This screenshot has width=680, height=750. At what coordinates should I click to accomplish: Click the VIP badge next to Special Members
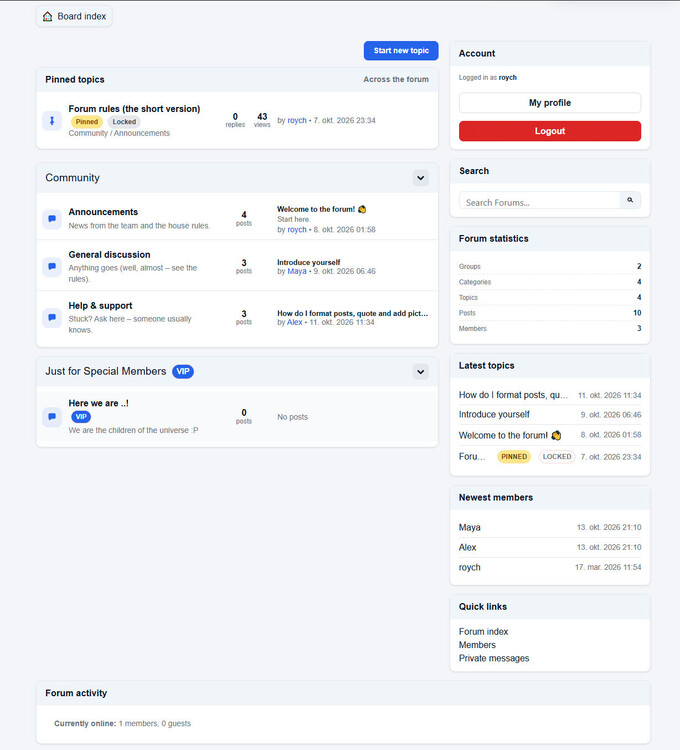coord(183,371)
